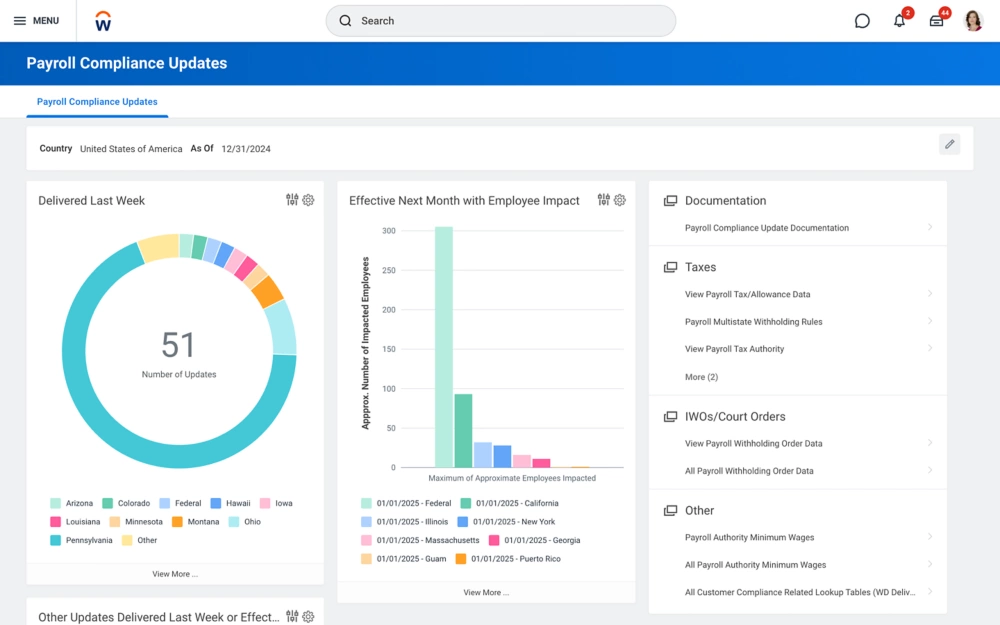Viewport: 1000px width, 625px height.
Task: Open gear settings on Delivered Last Week chart
Action: pyautogui.click(x=308, y=200)
